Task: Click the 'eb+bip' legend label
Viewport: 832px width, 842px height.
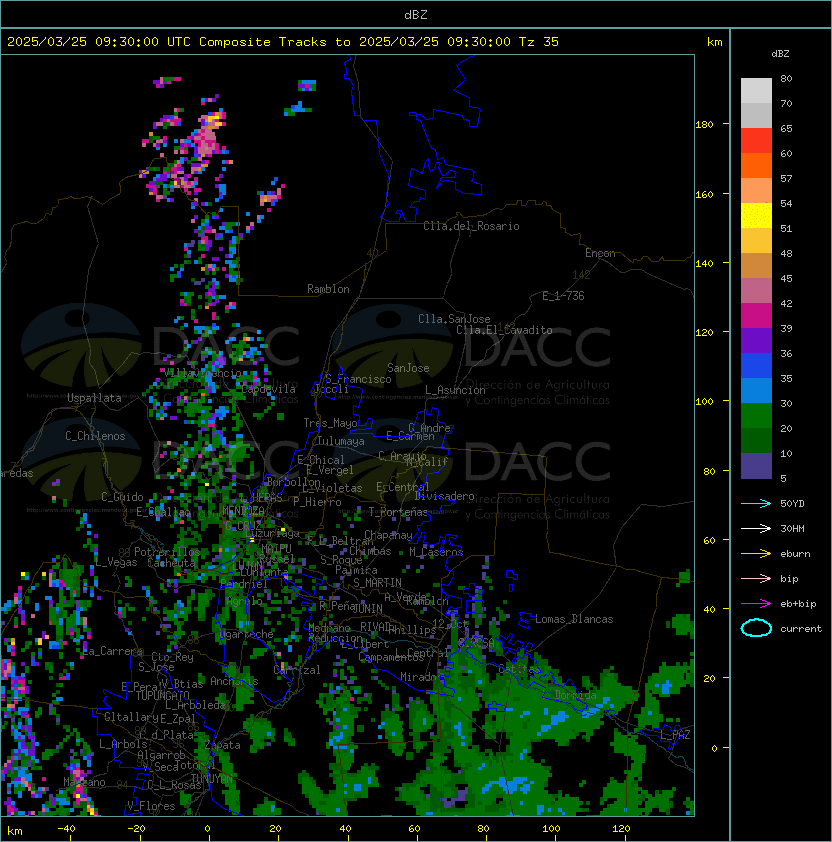Action: (x=798, y=604)
